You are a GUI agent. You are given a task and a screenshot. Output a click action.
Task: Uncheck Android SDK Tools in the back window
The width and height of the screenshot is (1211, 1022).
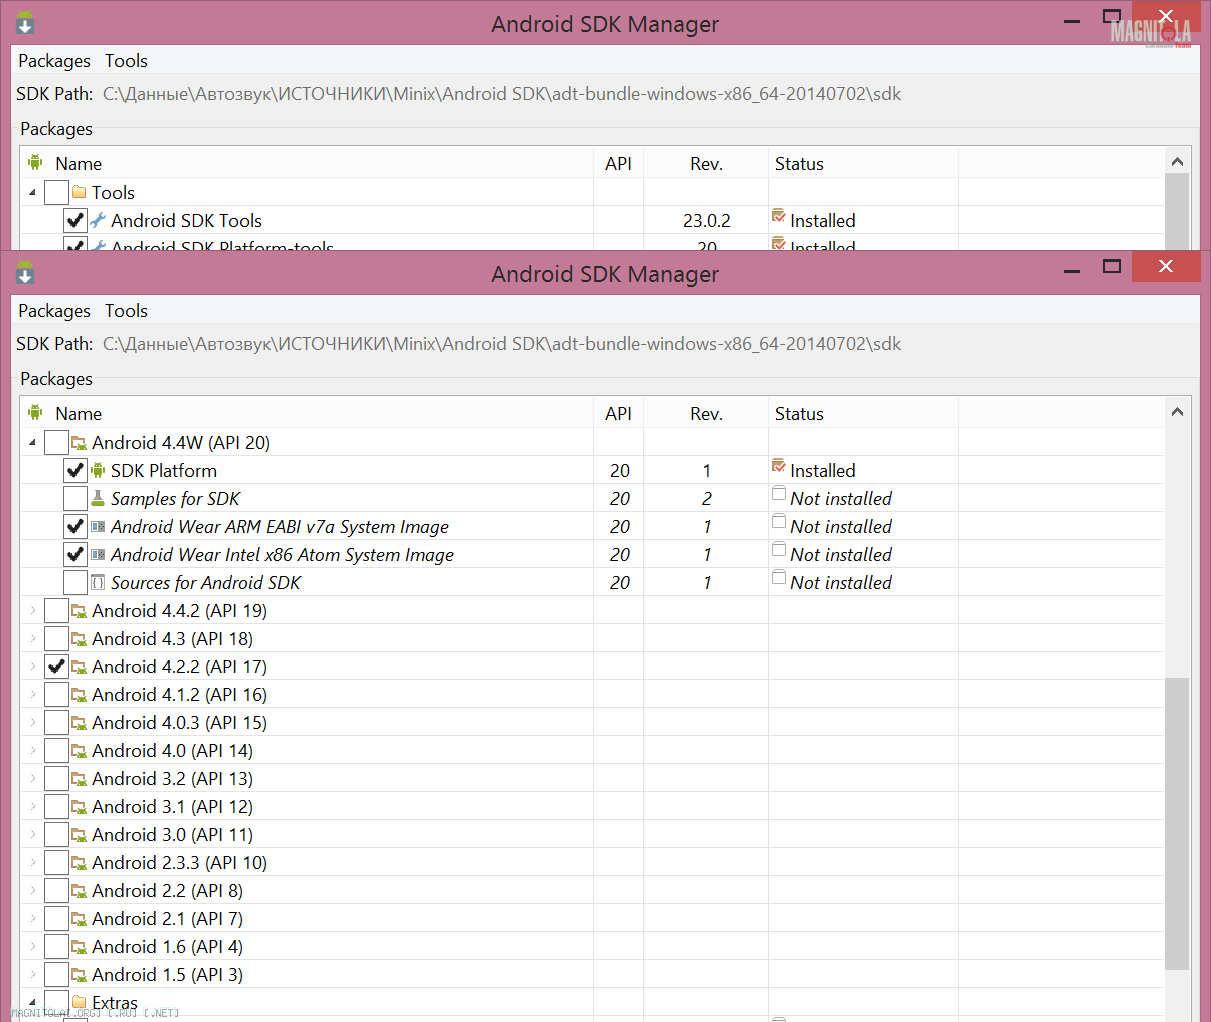pos(75,220)
